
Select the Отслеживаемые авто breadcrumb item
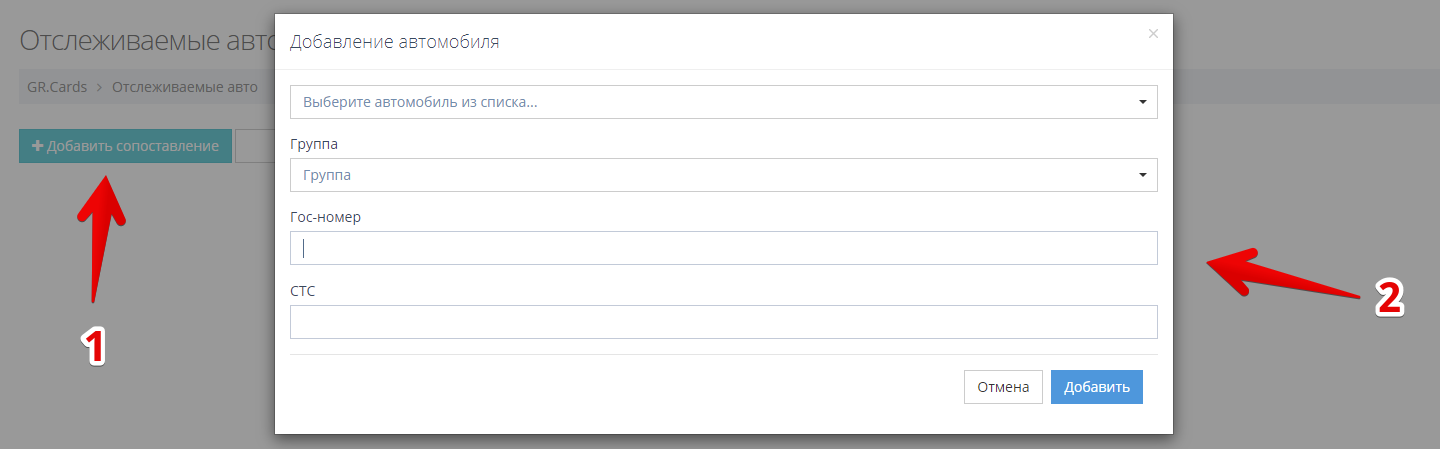click(185, 87)
